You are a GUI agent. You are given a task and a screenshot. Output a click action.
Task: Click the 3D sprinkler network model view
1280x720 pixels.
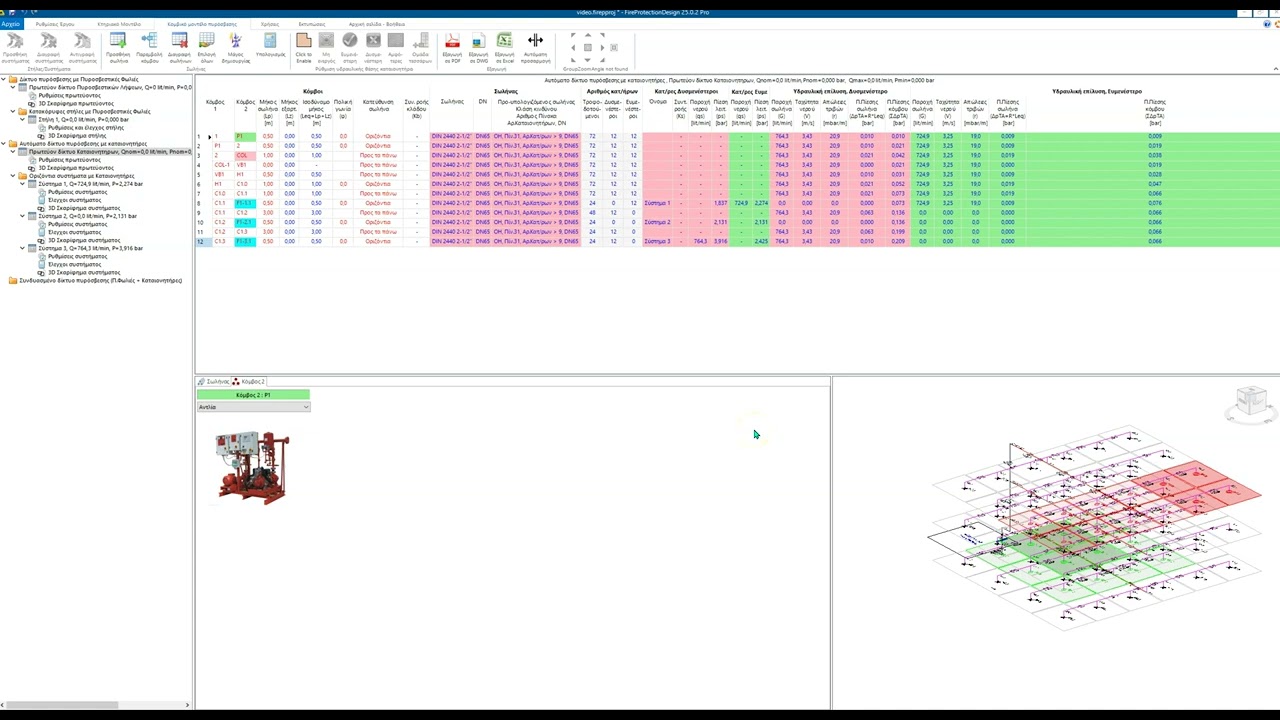[1095, 528]
